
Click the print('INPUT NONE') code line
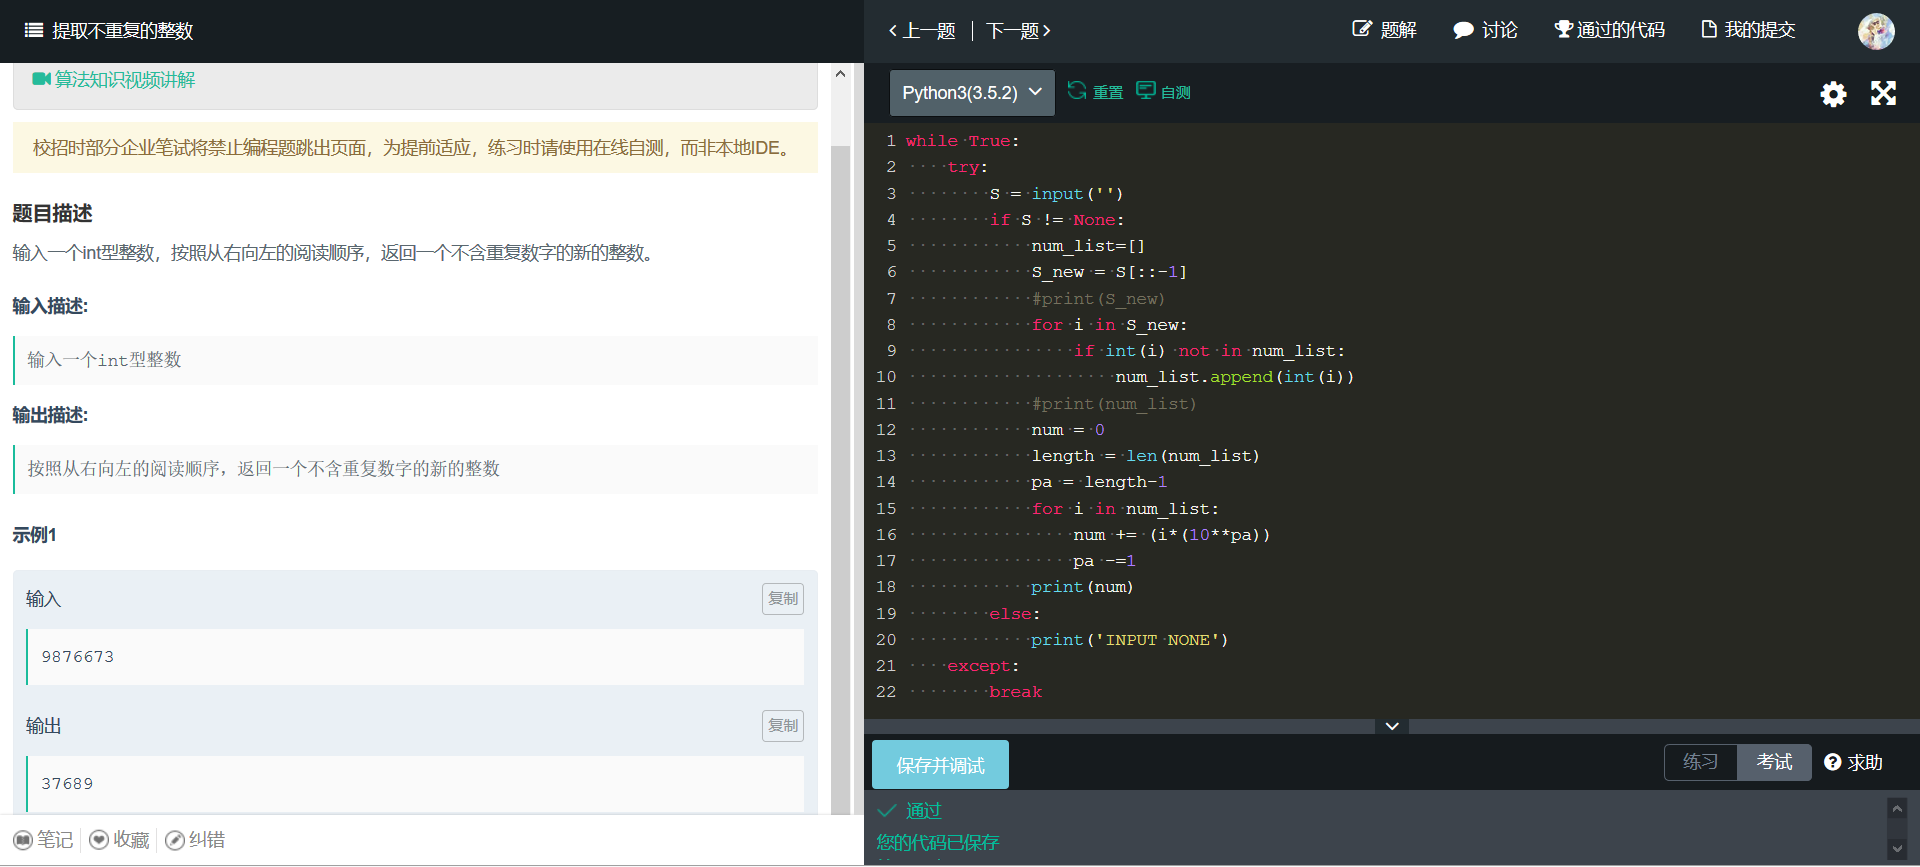1130,640
